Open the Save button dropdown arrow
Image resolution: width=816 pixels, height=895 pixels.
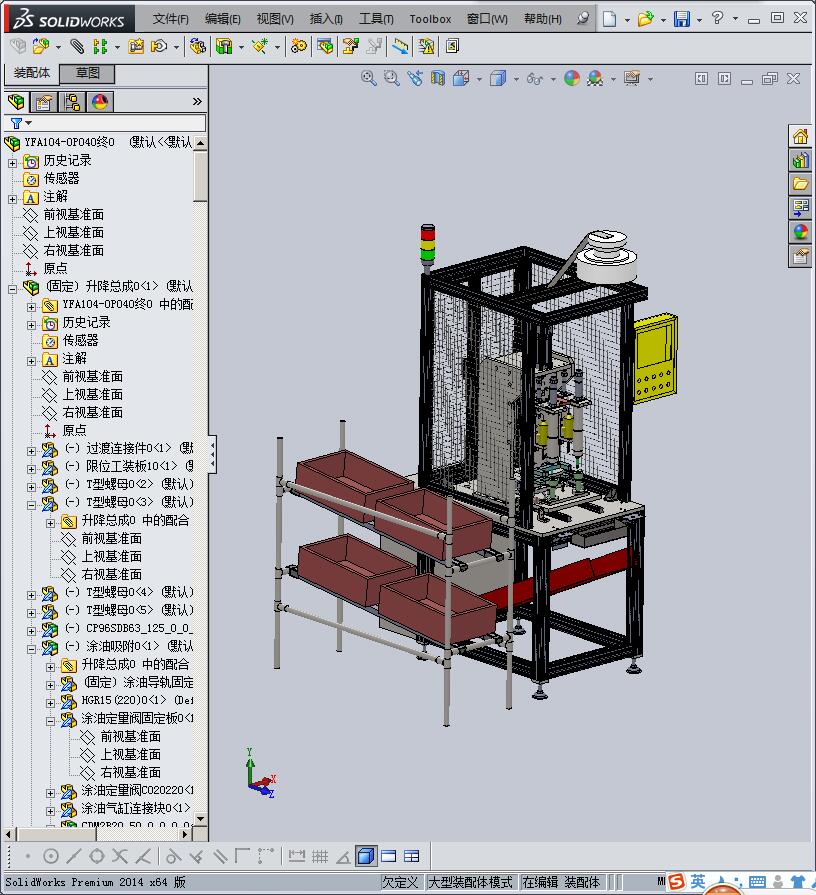pyautogui.click(x=699, y=20)
